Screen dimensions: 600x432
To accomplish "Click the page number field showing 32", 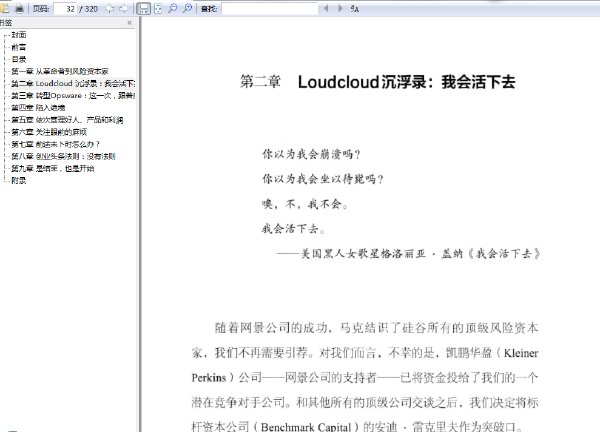I will (65, 8).
